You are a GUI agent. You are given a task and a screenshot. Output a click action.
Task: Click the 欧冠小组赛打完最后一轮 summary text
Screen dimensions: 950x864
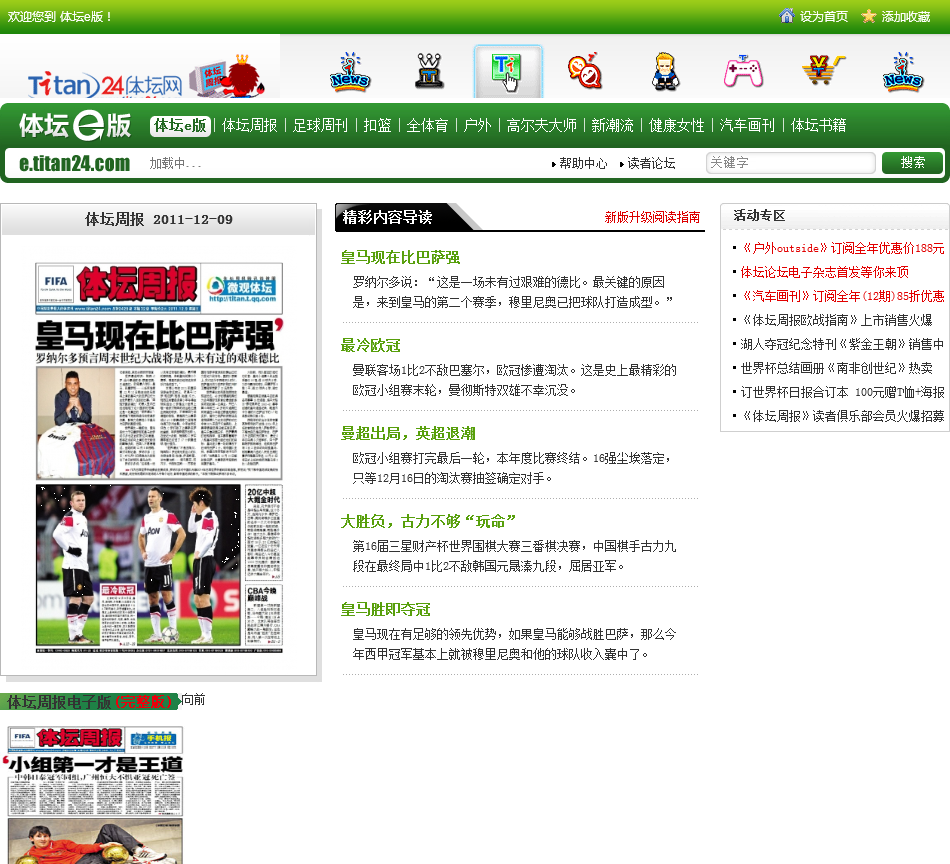(513, 468)
